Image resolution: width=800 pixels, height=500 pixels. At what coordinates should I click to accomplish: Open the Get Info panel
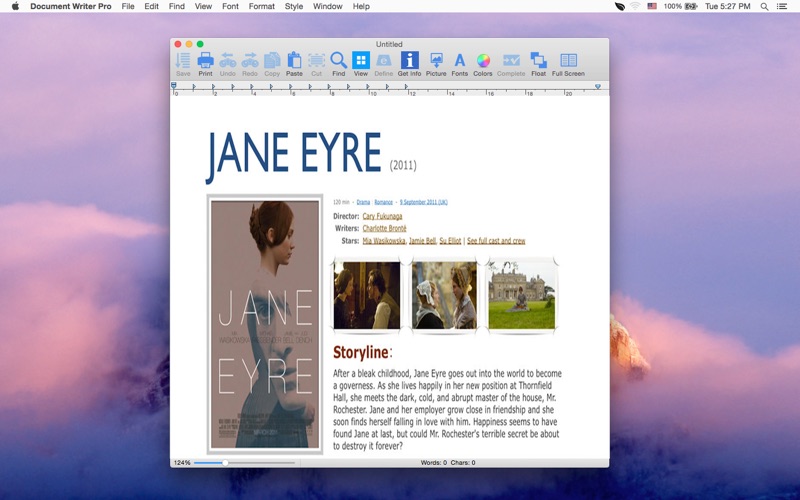click(x=409, y=64)
